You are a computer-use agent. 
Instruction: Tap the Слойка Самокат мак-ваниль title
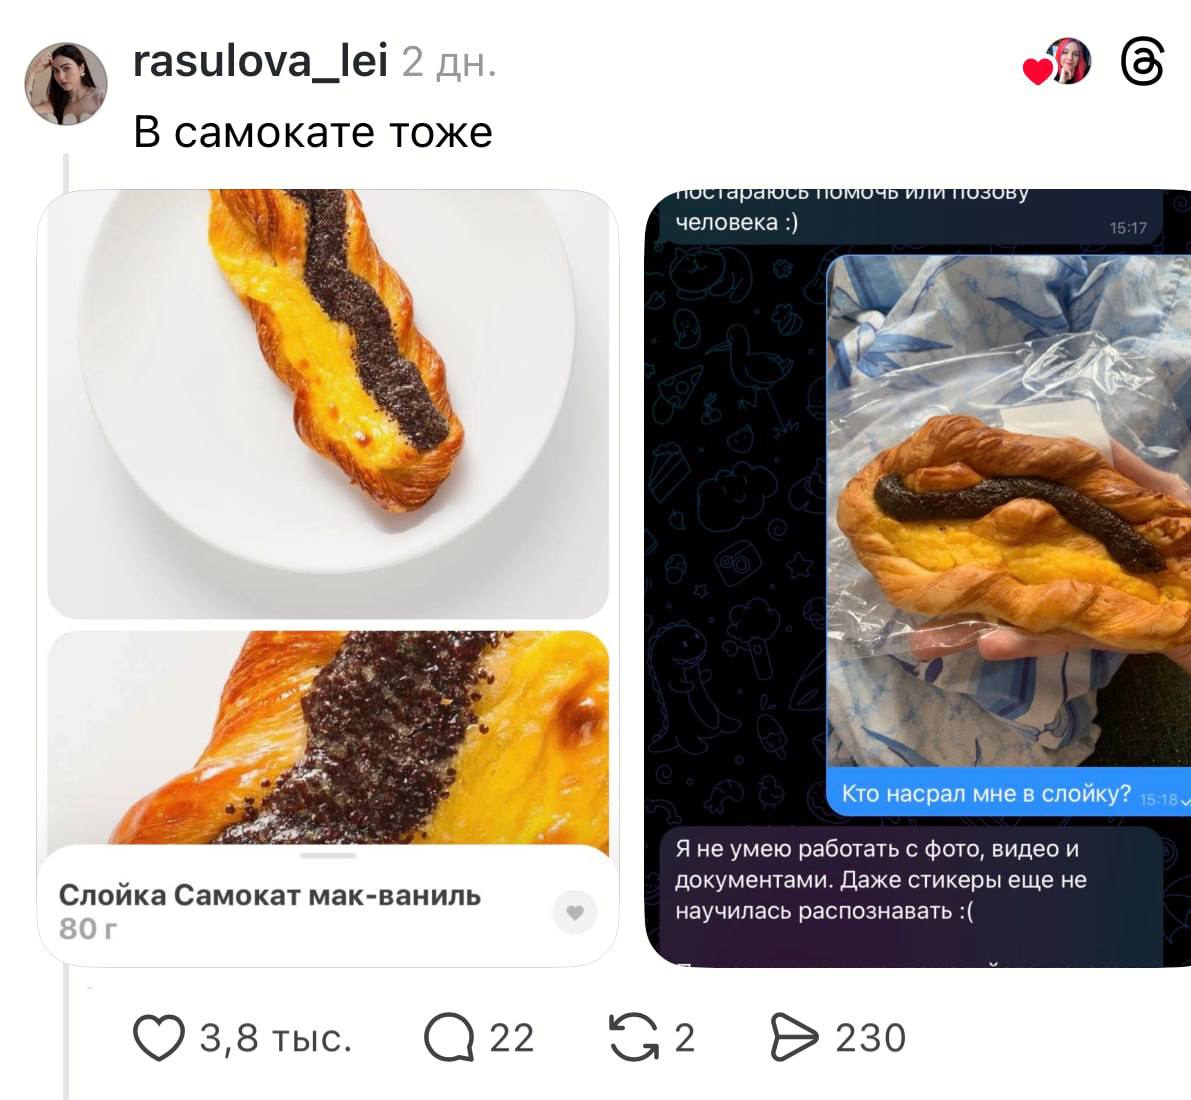pos(270,896)
